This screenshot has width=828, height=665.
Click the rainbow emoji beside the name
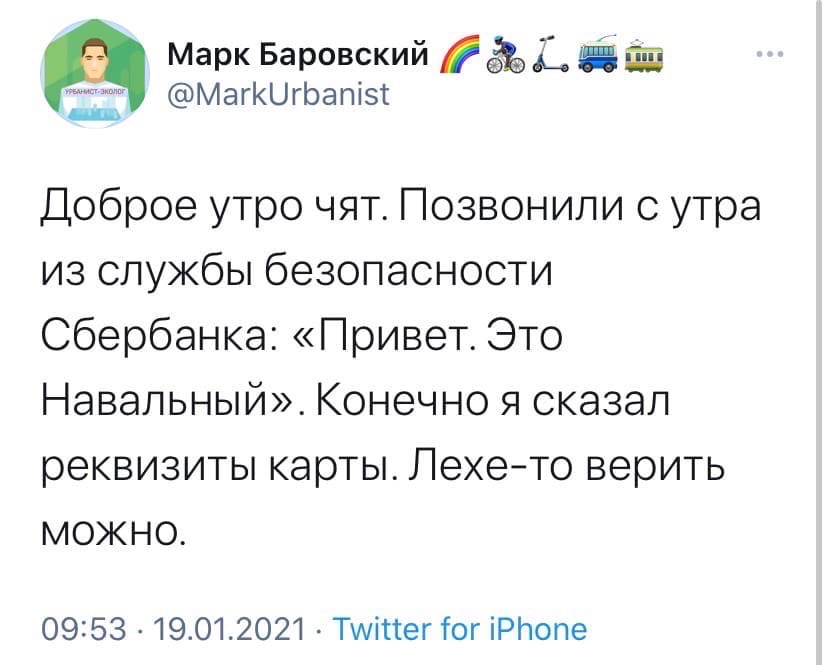coord(459,52)
